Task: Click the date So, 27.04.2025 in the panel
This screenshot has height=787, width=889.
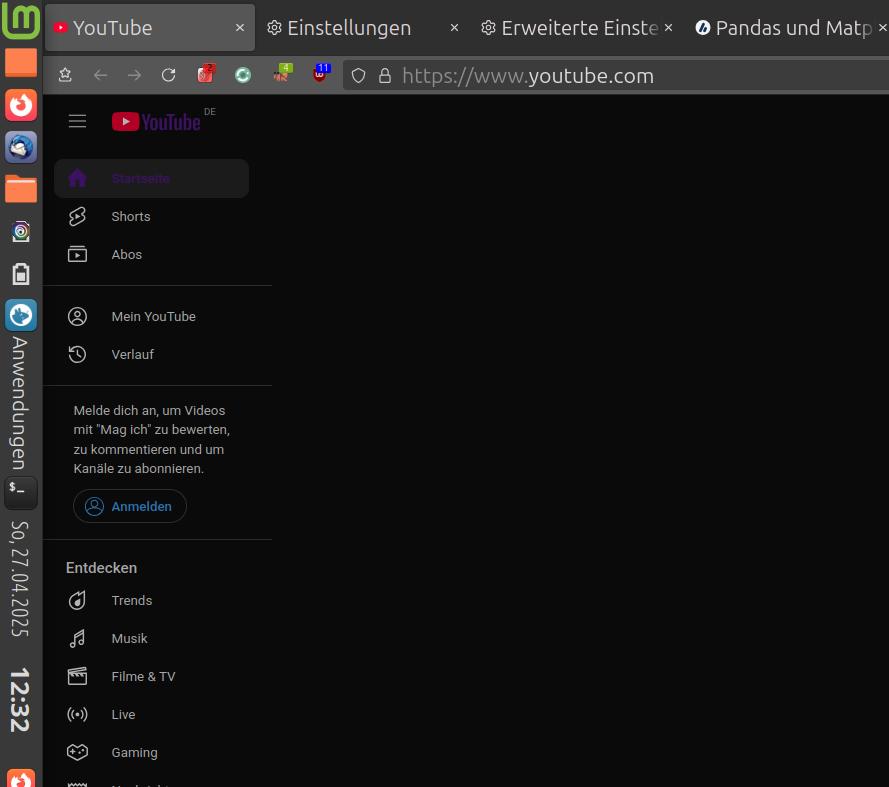Action: tap(20, 579)
